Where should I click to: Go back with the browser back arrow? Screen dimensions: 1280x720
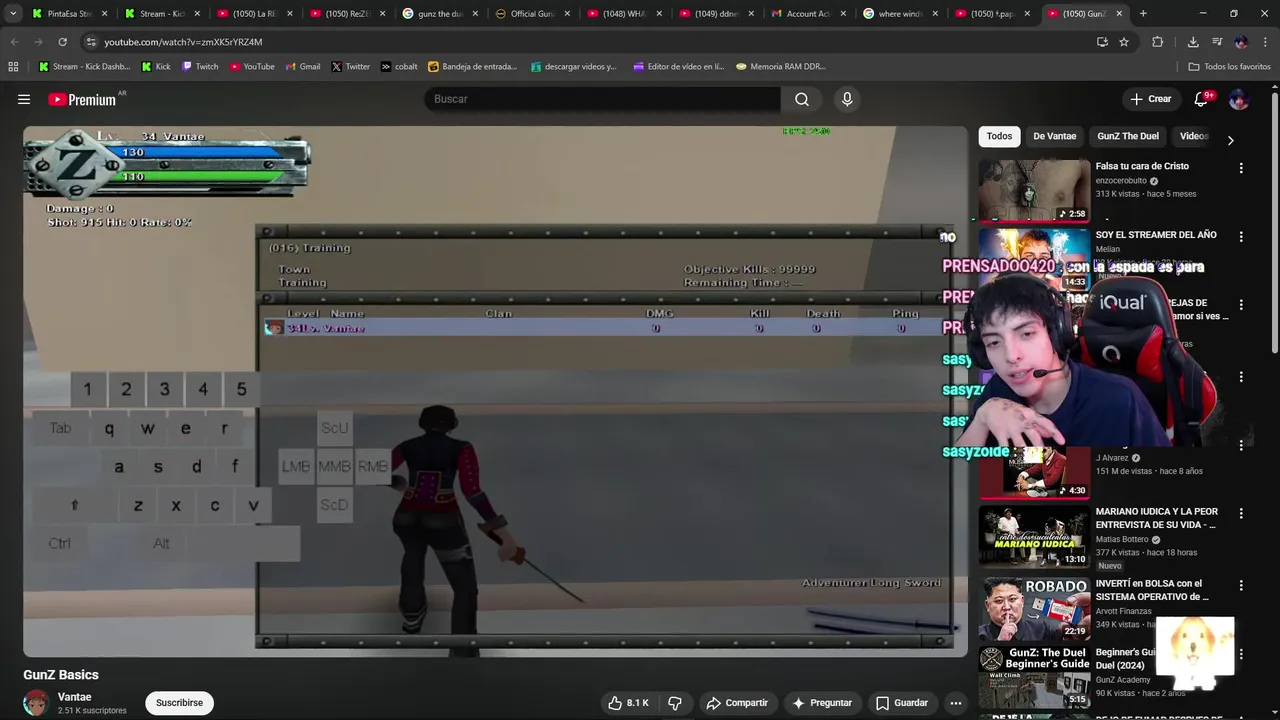[x=15, y=42]
